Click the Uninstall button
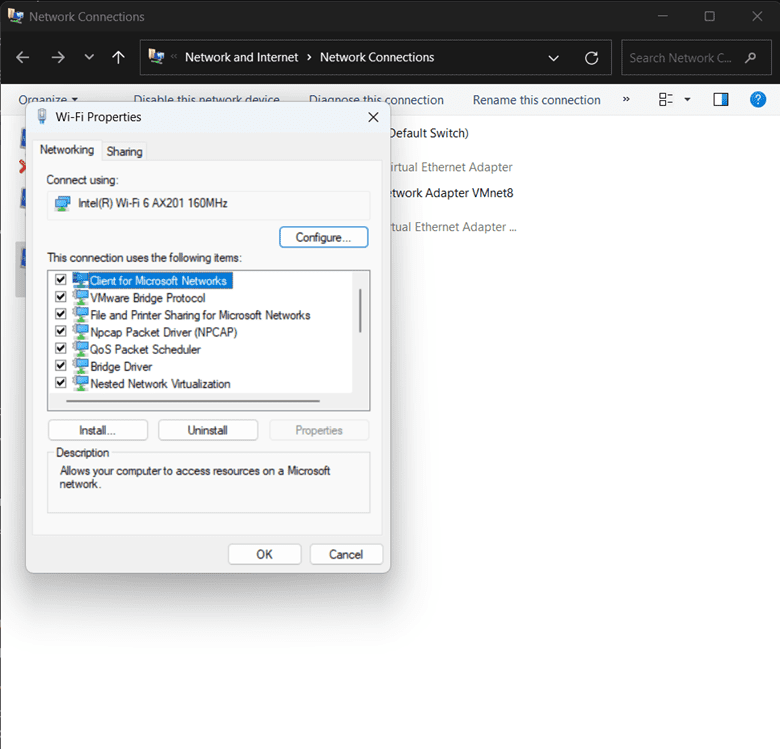The width and height of the screenshot is (780, 749). [x=208, y=430]
